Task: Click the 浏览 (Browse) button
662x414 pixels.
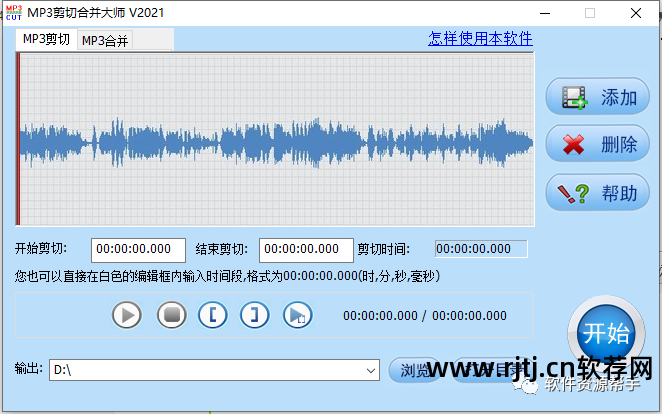Action: pos(414,370)
